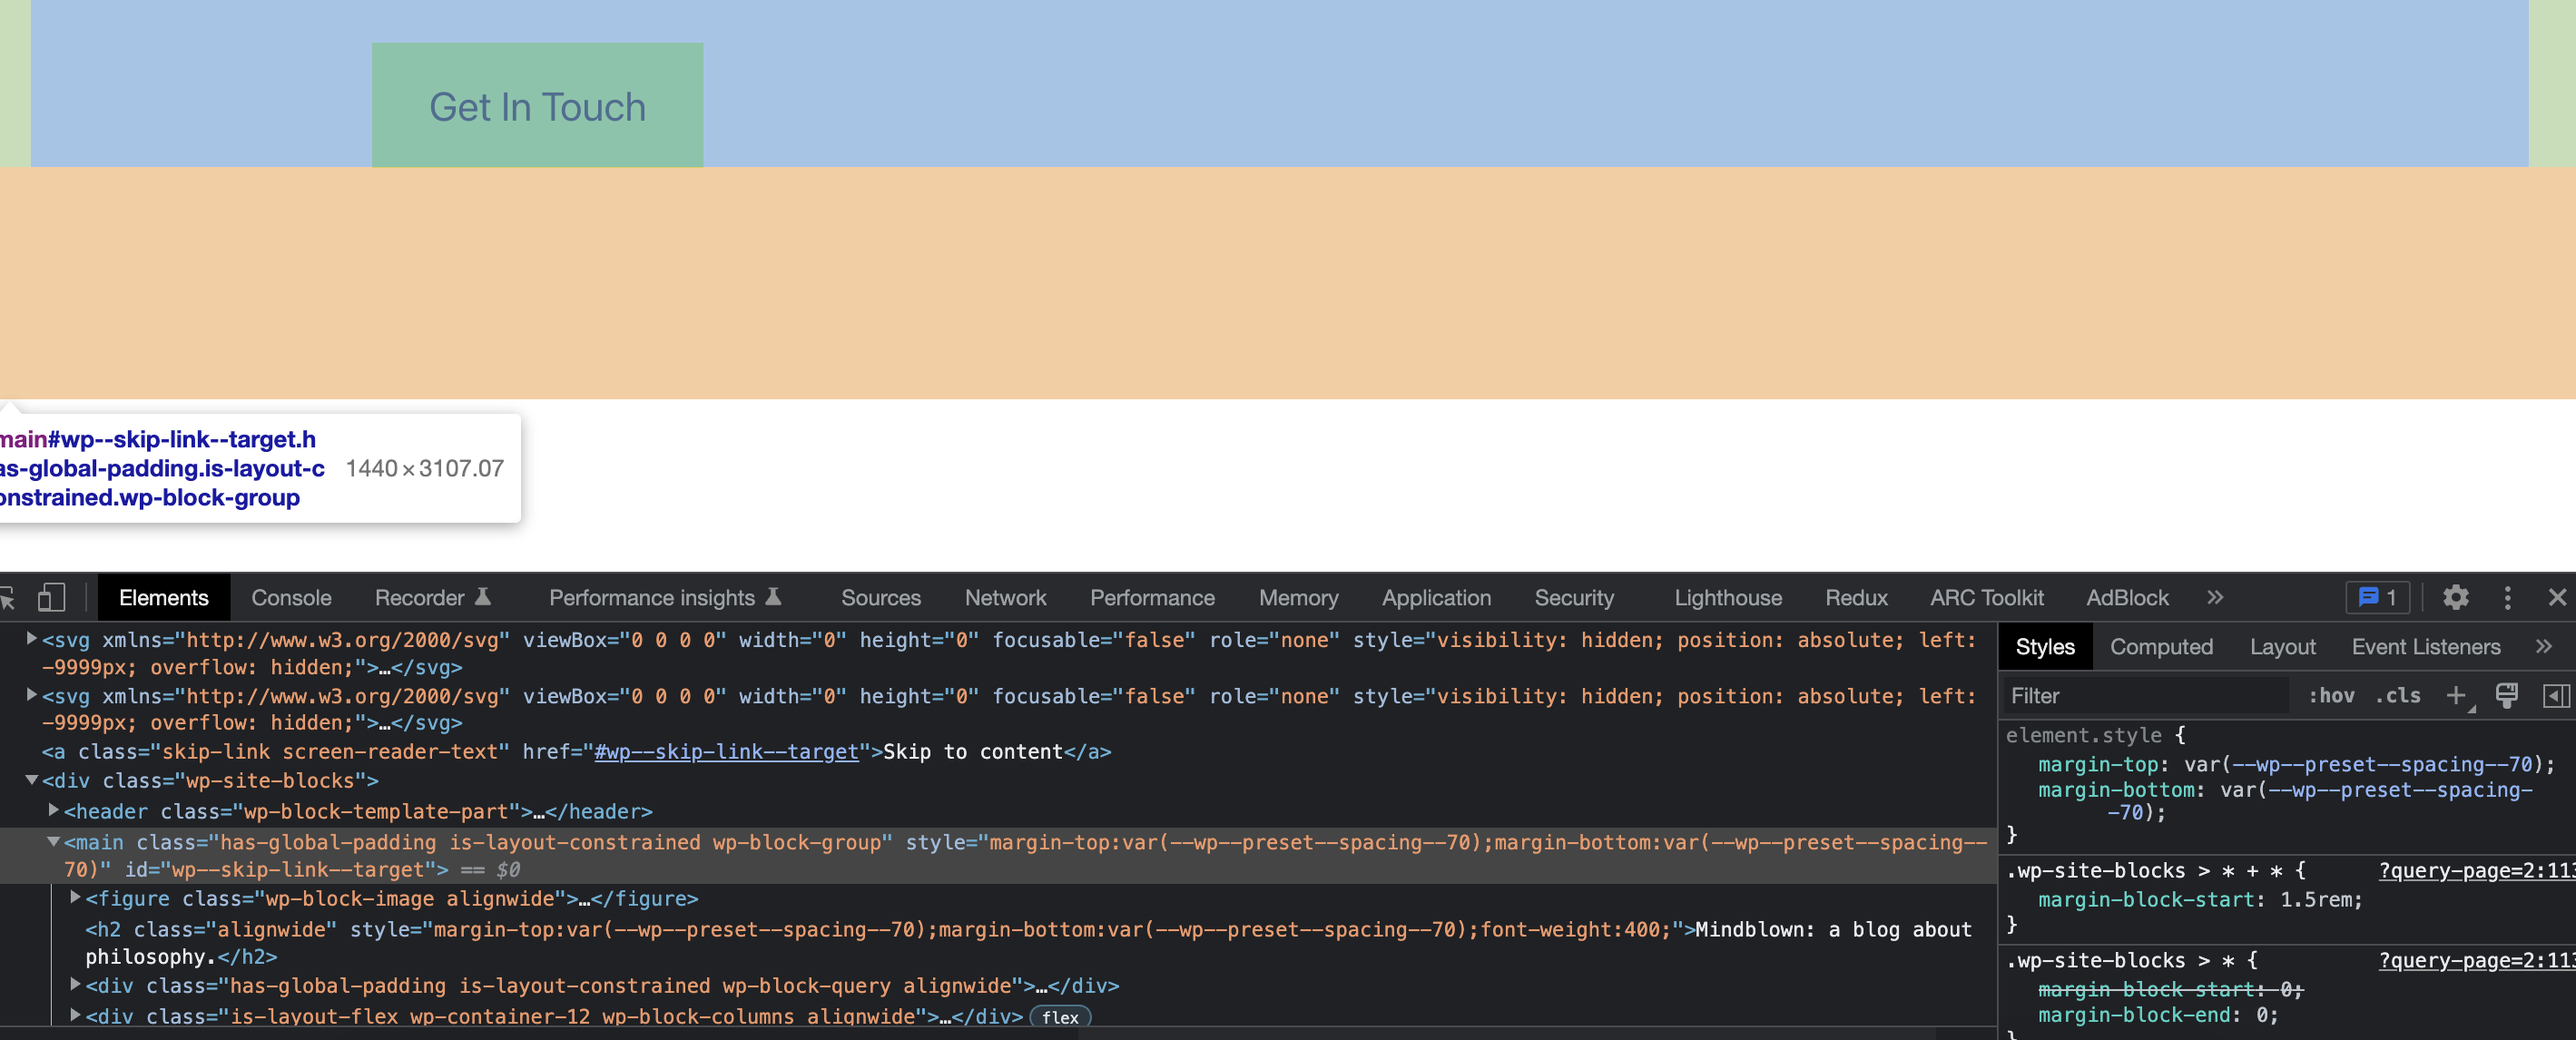
Task: Collapse the main element tree node
Action: [x=53, y=842]
